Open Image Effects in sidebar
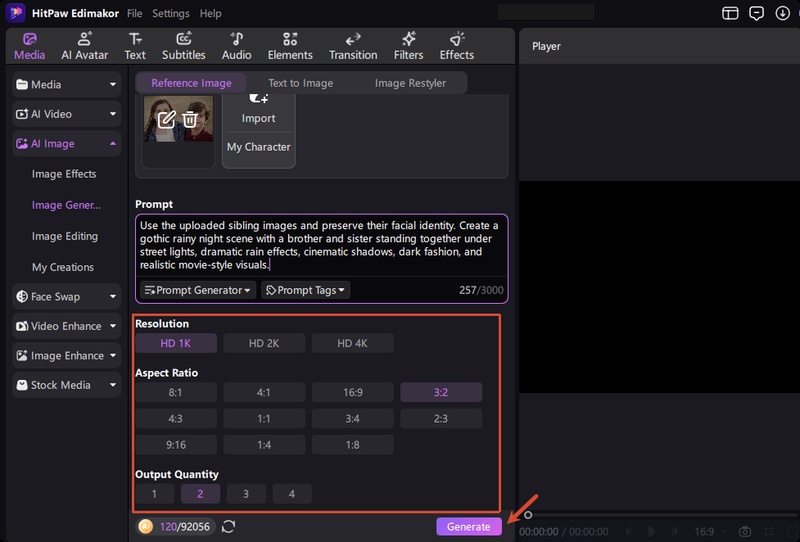 (x=64, y=174)
